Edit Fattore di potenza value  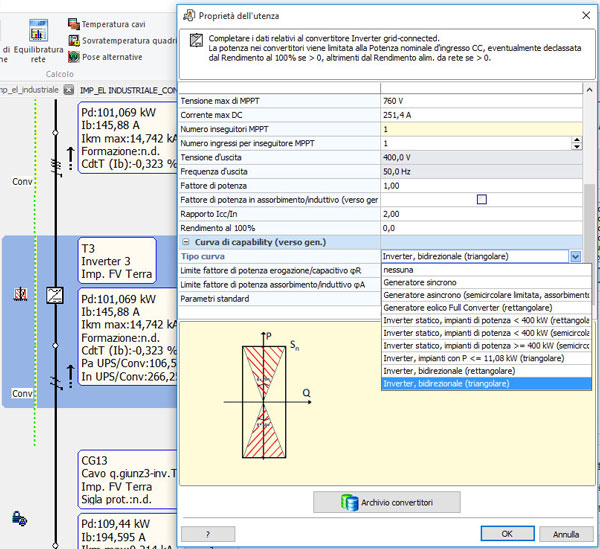[x=481, y=186]
